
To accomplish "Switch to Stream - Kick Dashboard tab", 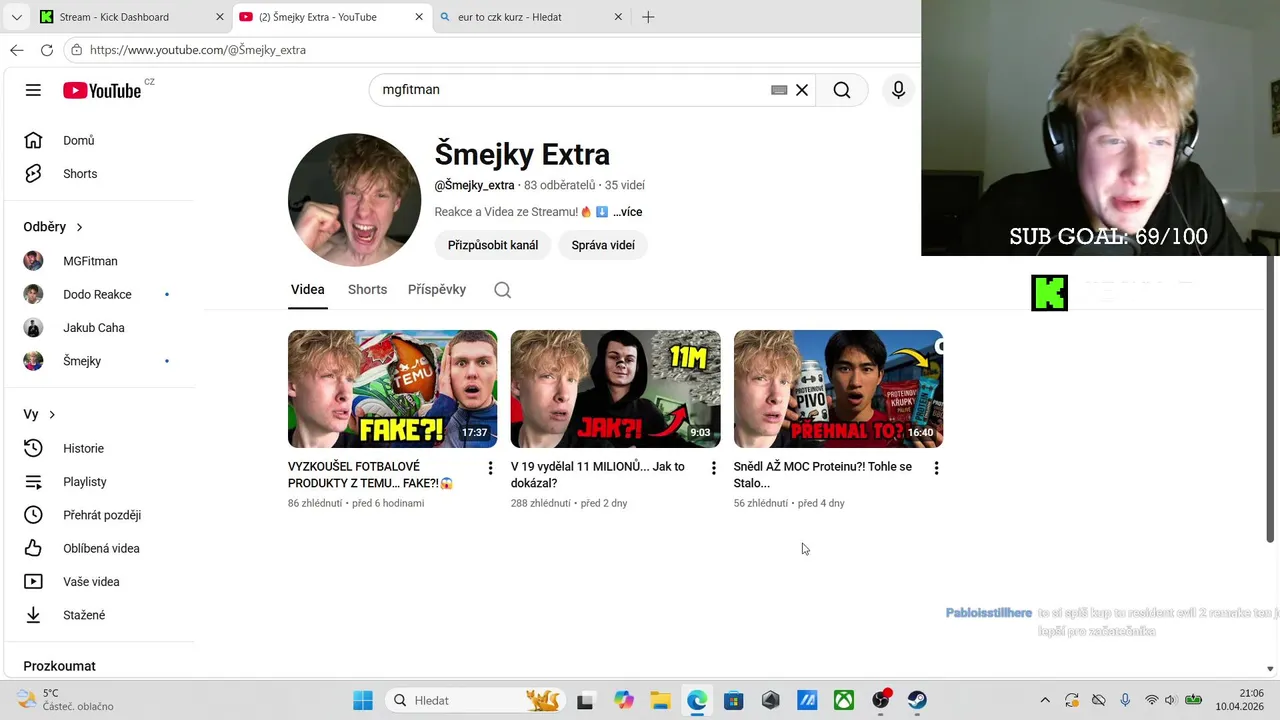I will [x=115, y=17].
